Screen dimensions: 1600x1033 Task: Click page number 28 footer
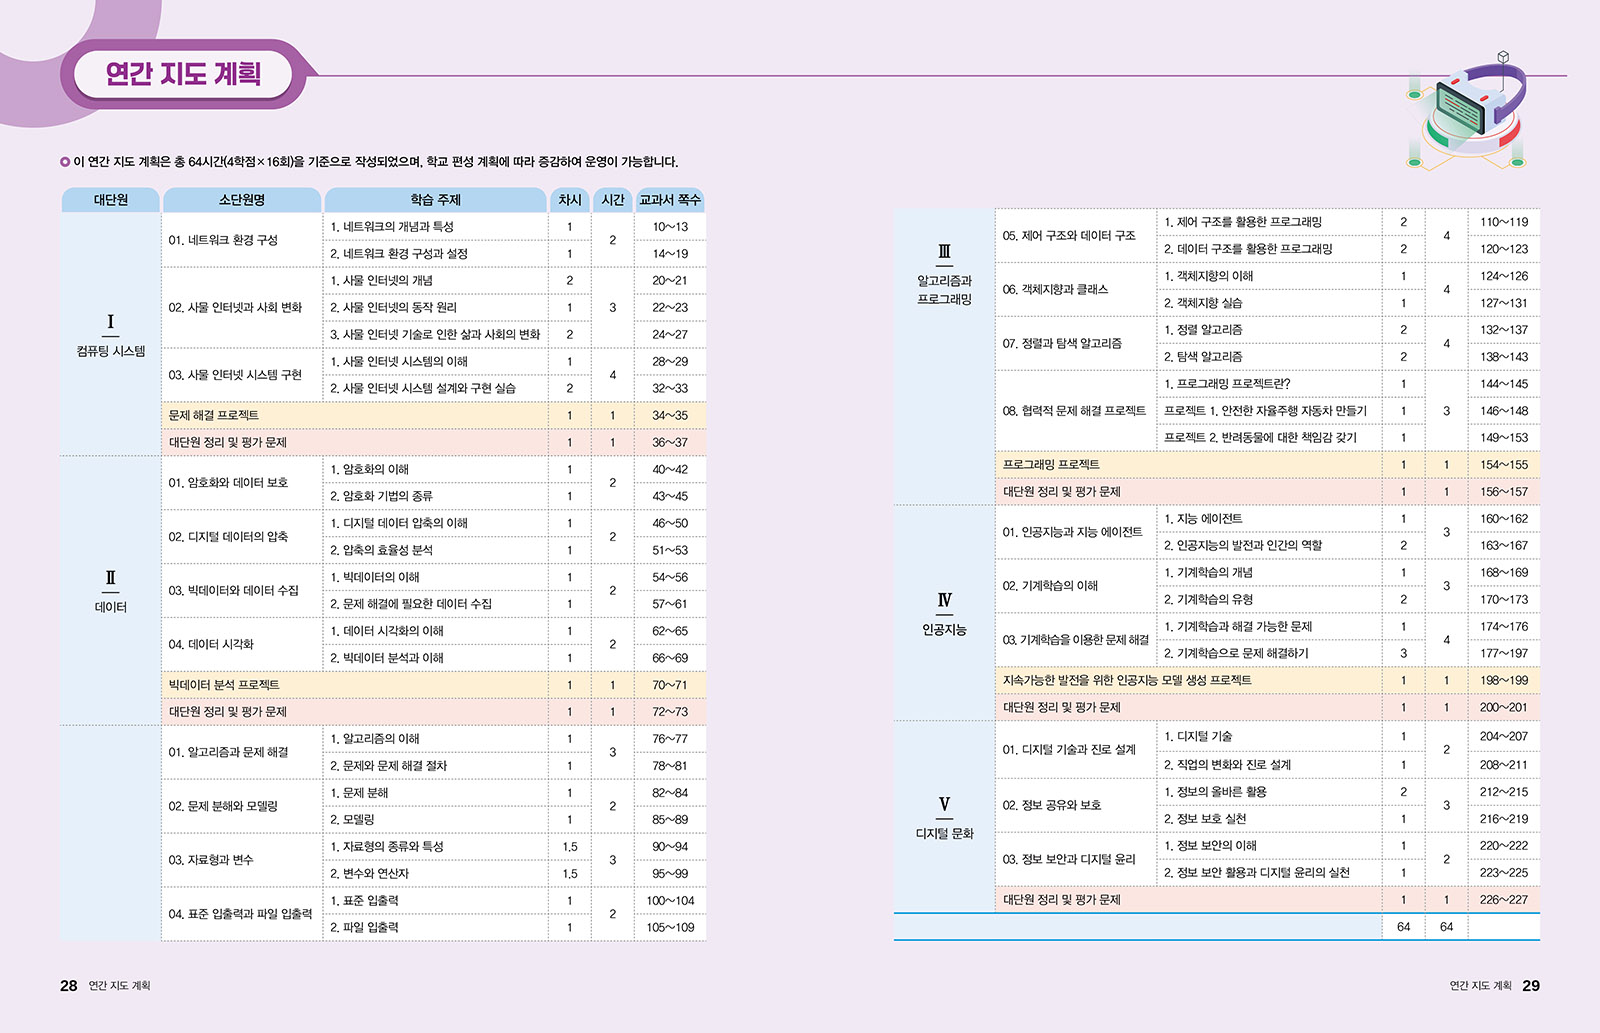click(68, 986)
